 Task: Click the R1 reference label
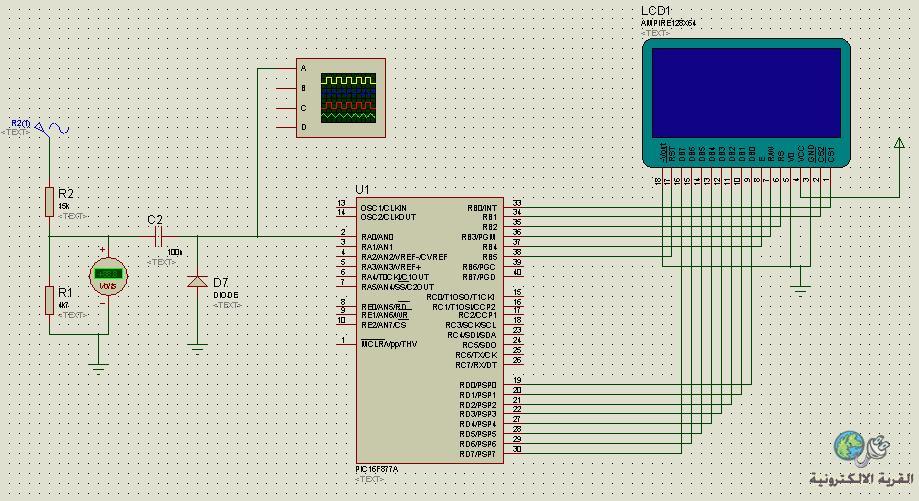[65, 292]
